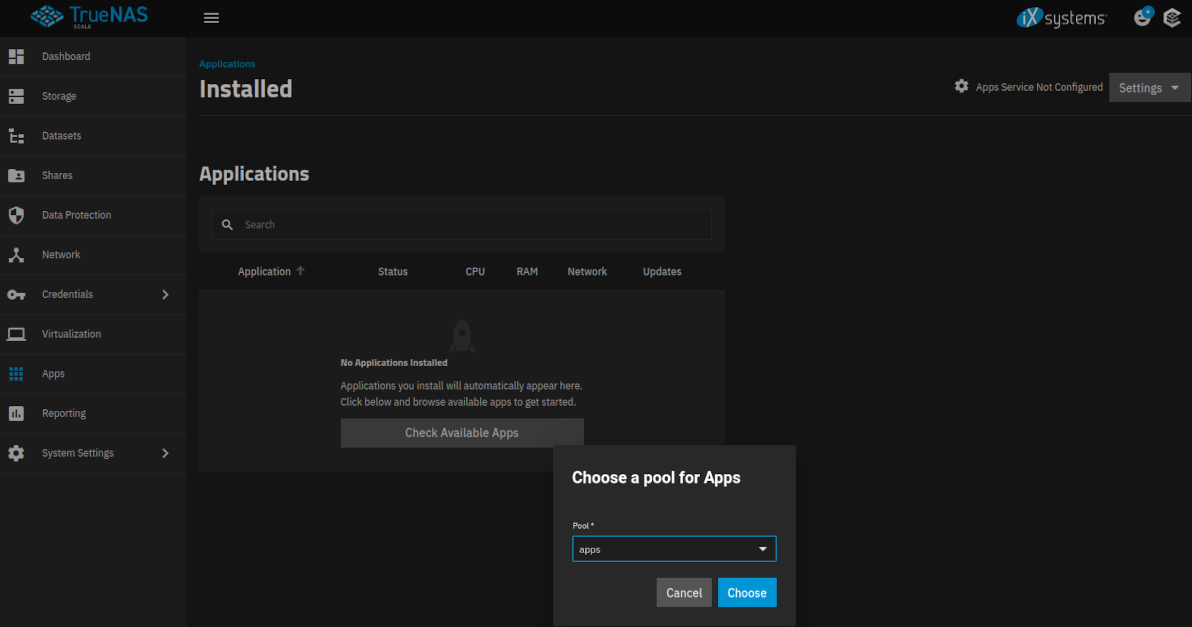Viewport: 1192px width, 627px height.
Task: Click the Data Protection shield icon
Action: click(16, 215)
